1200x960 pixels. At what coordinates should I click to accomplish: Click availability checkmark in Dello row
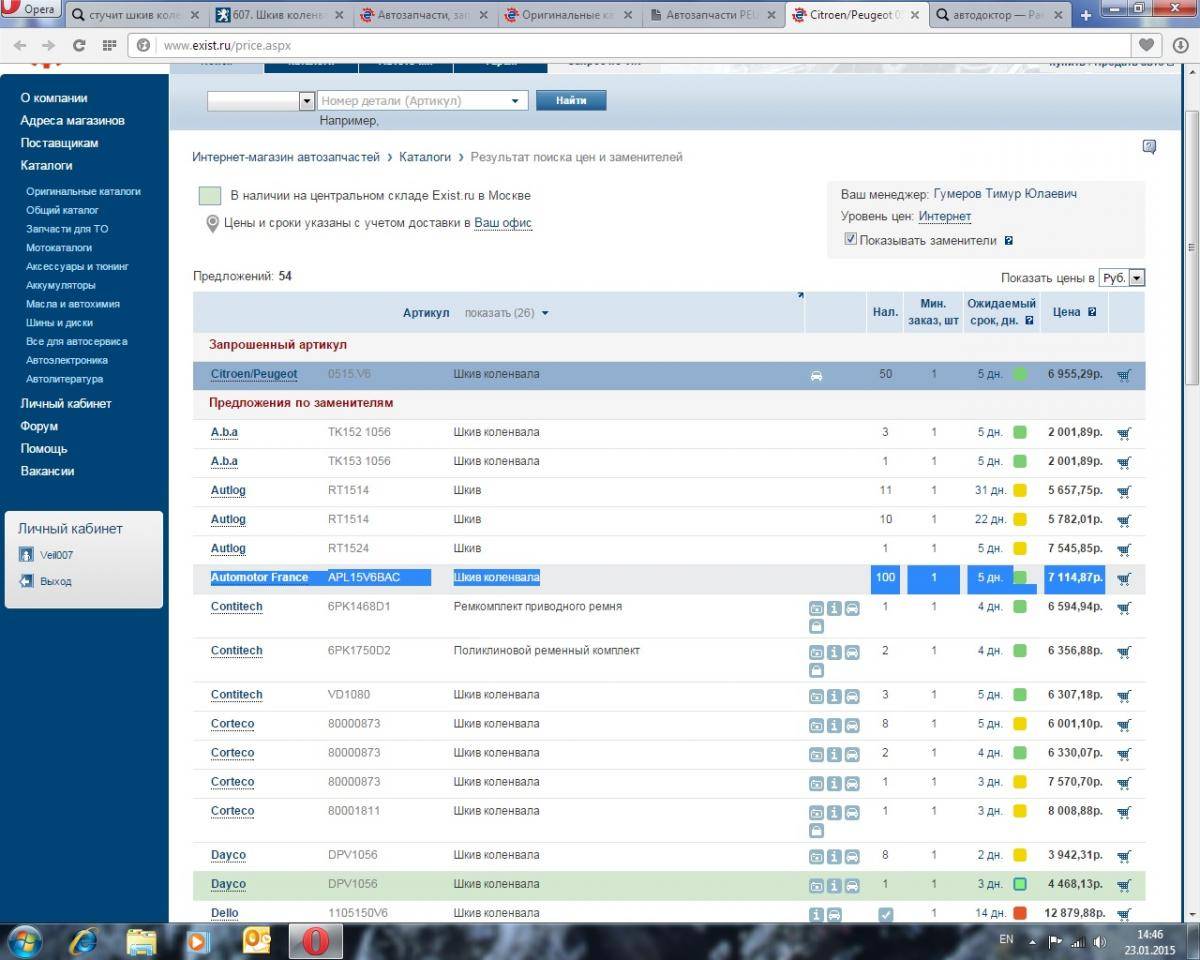pyautogui.click(x=885, y=914)
